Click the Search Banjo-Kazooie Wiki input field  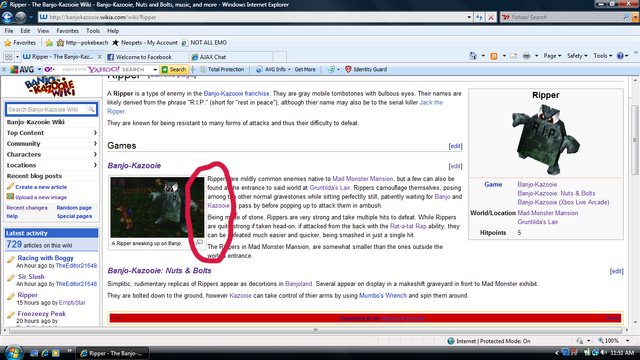coord(47,109)
